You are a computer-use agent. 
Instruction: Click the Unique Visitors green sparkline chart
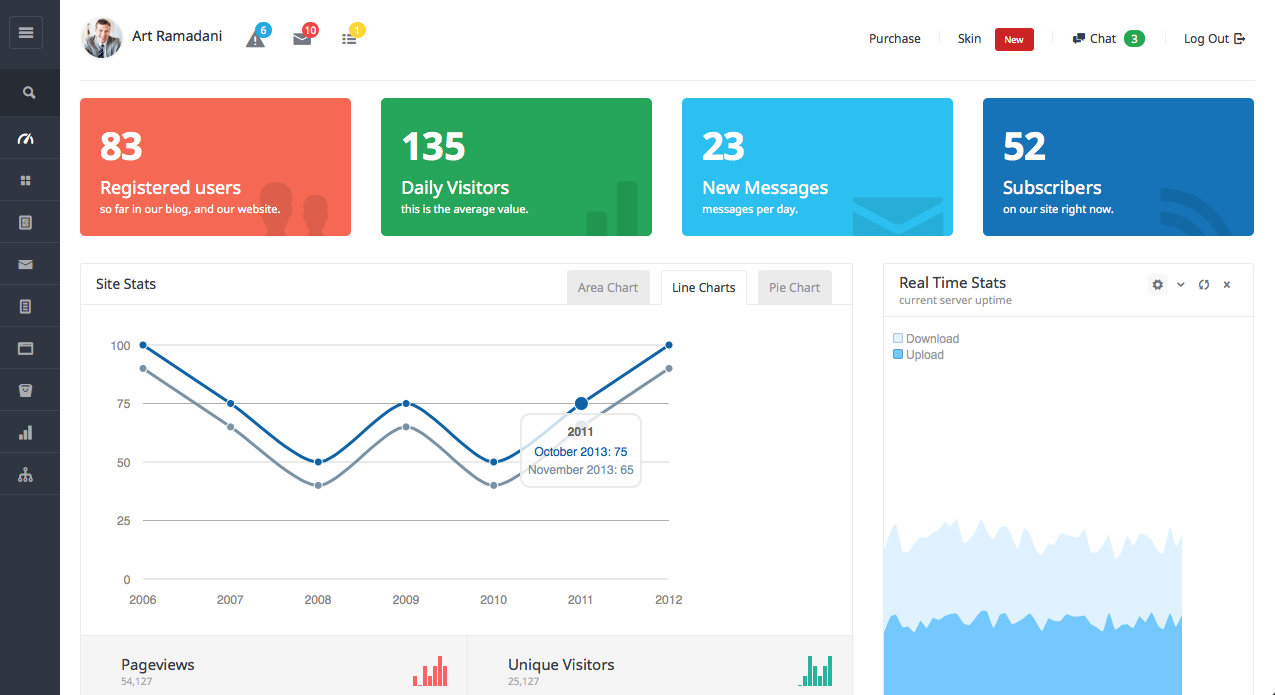(x=816, y=671)
